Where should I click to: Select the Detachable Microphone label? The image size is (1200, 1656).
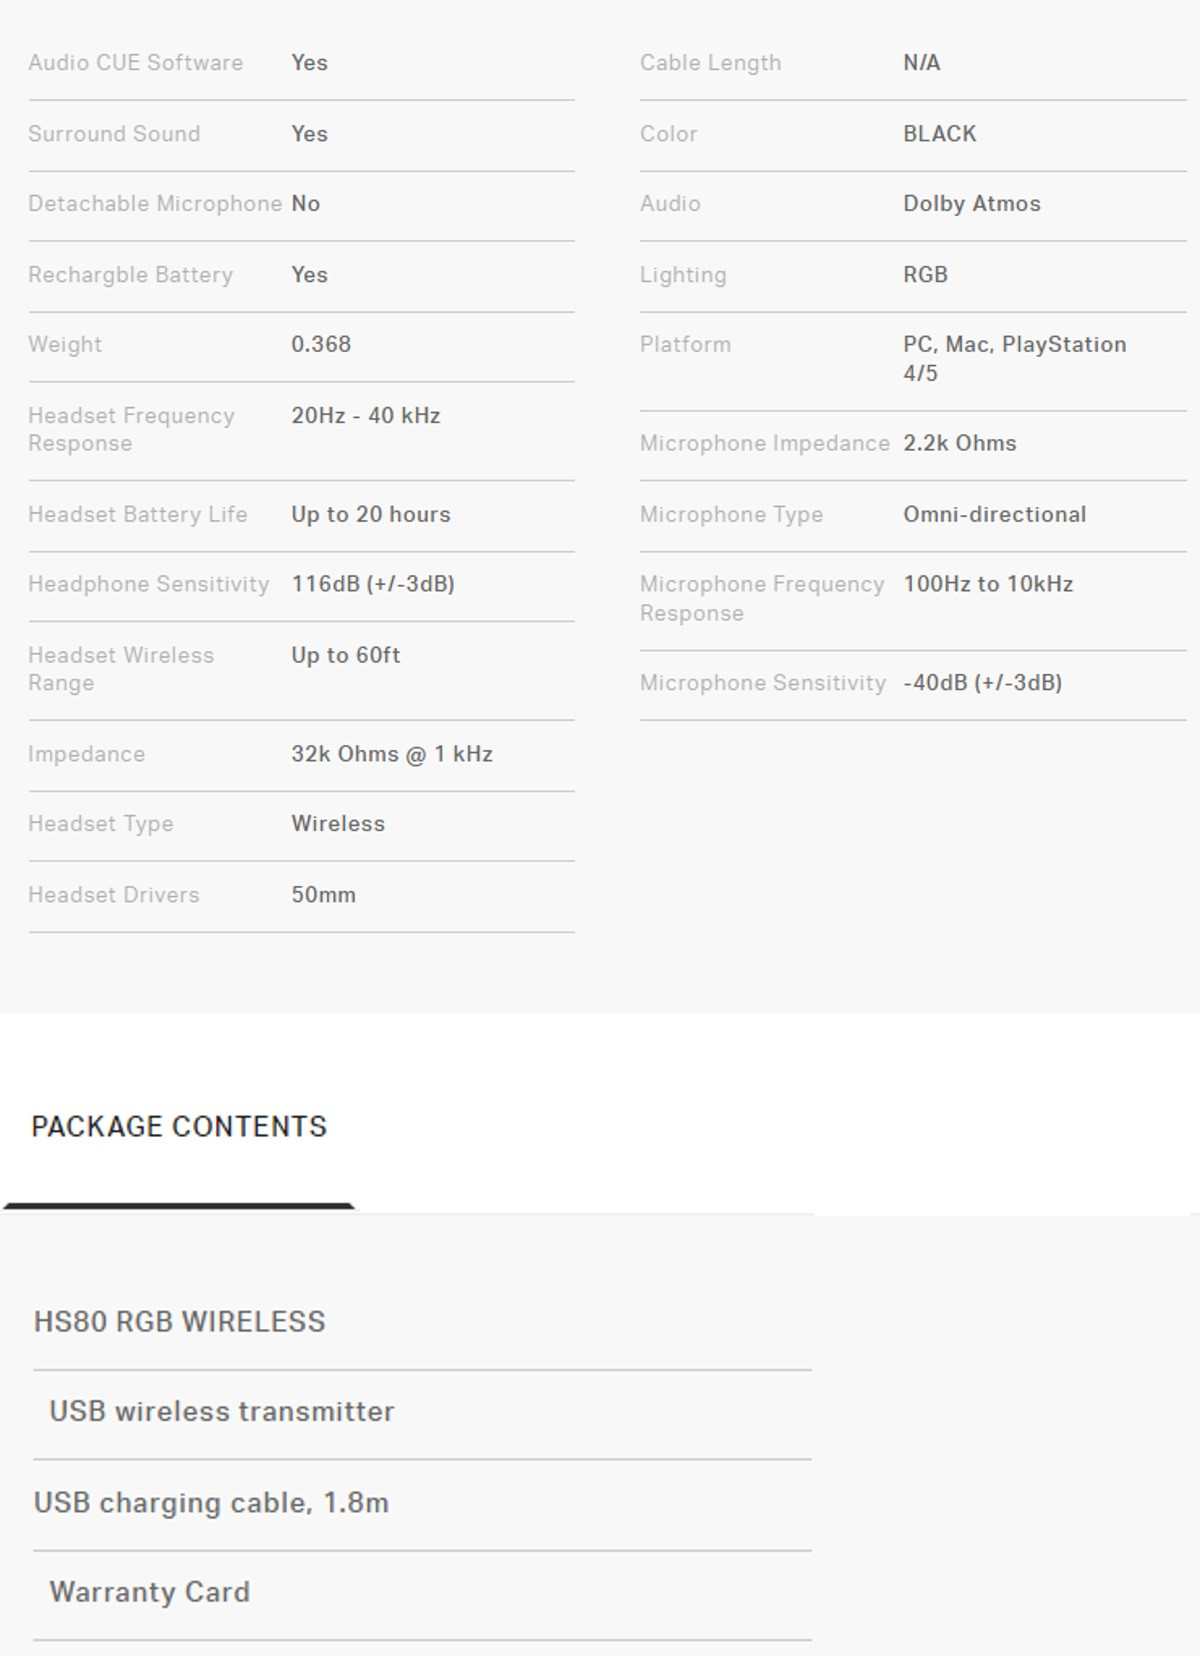155,204
